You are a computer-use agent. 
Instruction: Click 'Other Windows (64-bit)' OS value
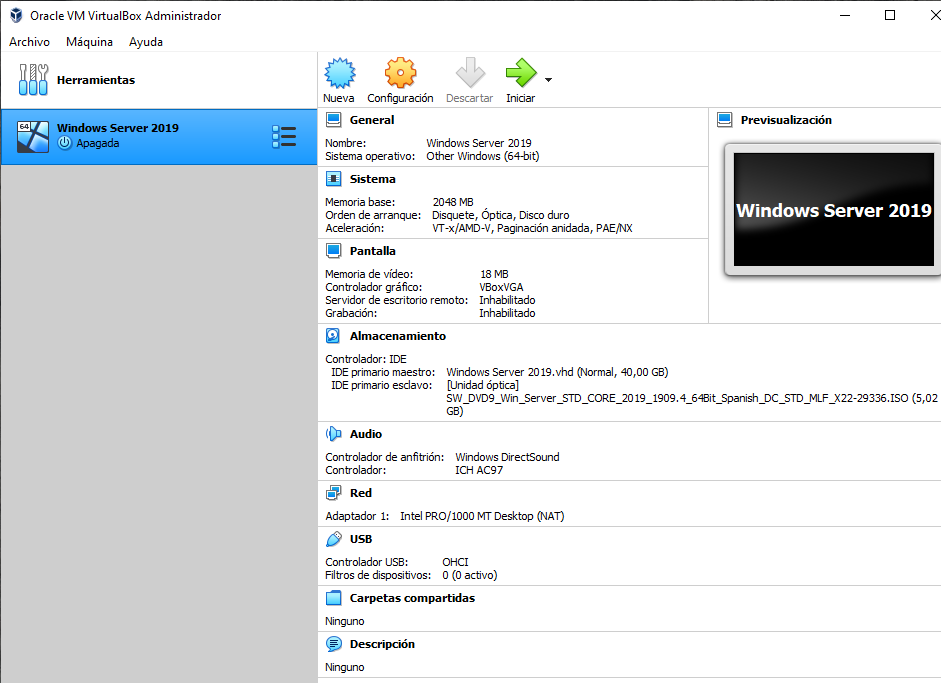click(x=483, y=156)
